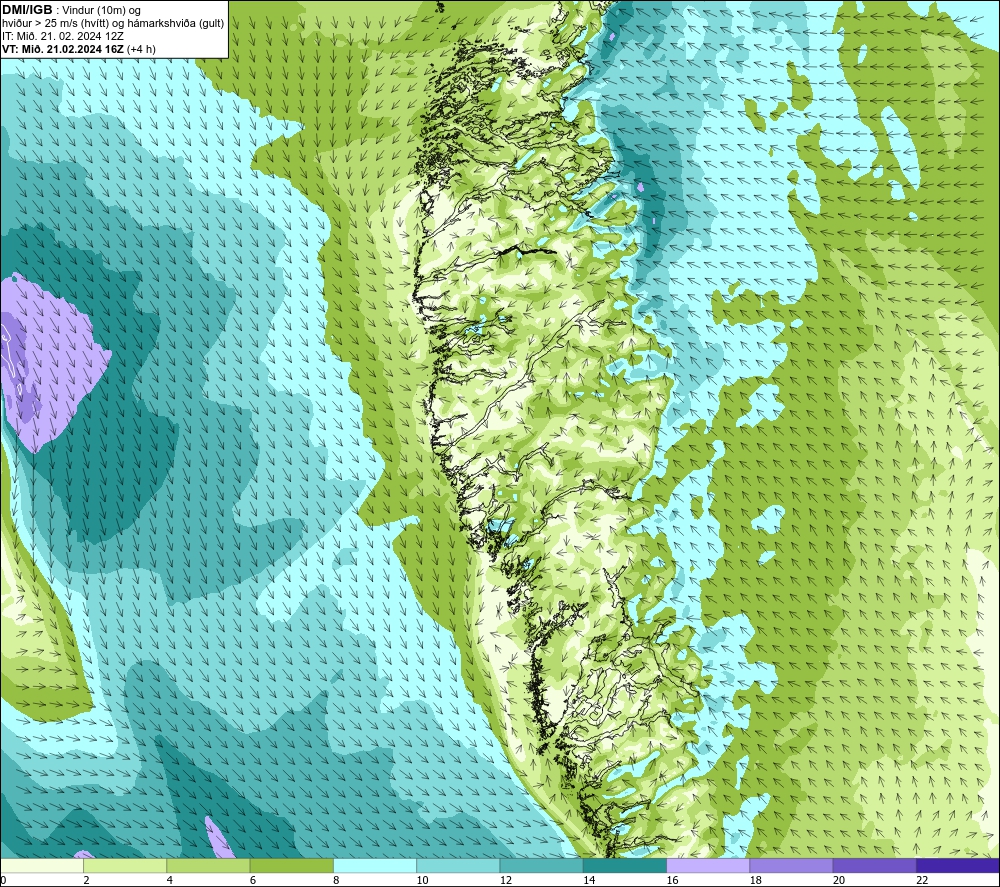Screen dimensions: 1000x887
Task: Click the 'IT: Mið. 21. 02. 2024 12Z' line
Action: (63, 36)
